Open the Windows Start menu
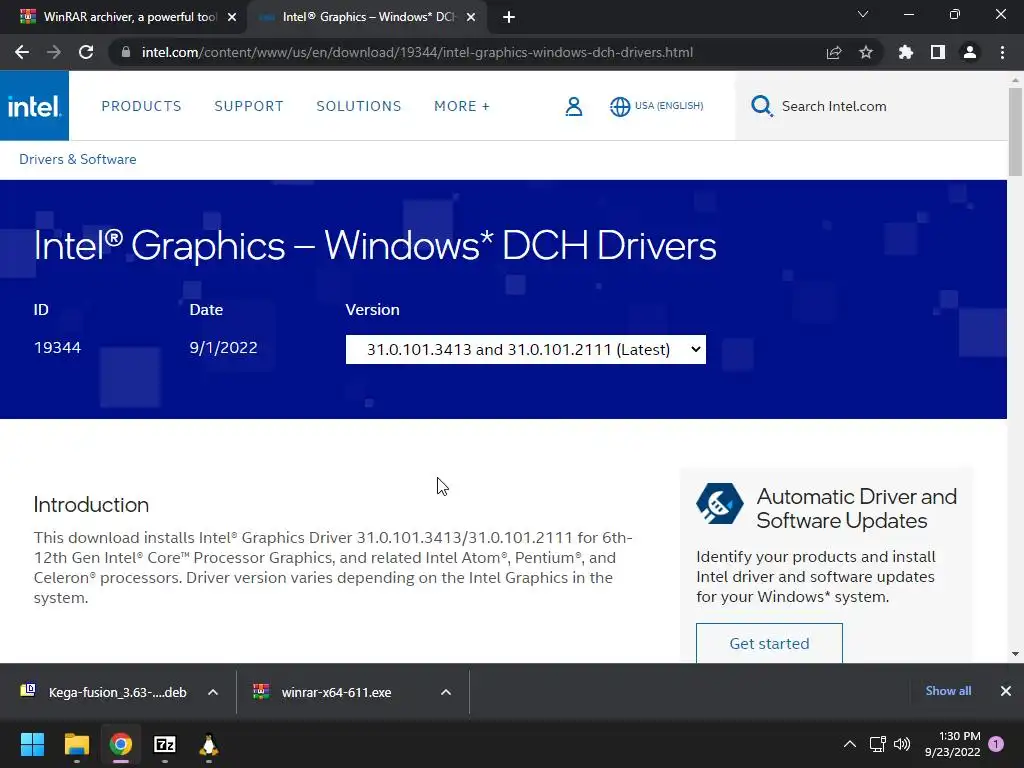This screenshot has width=1024, height=768. tap(32, 744)
